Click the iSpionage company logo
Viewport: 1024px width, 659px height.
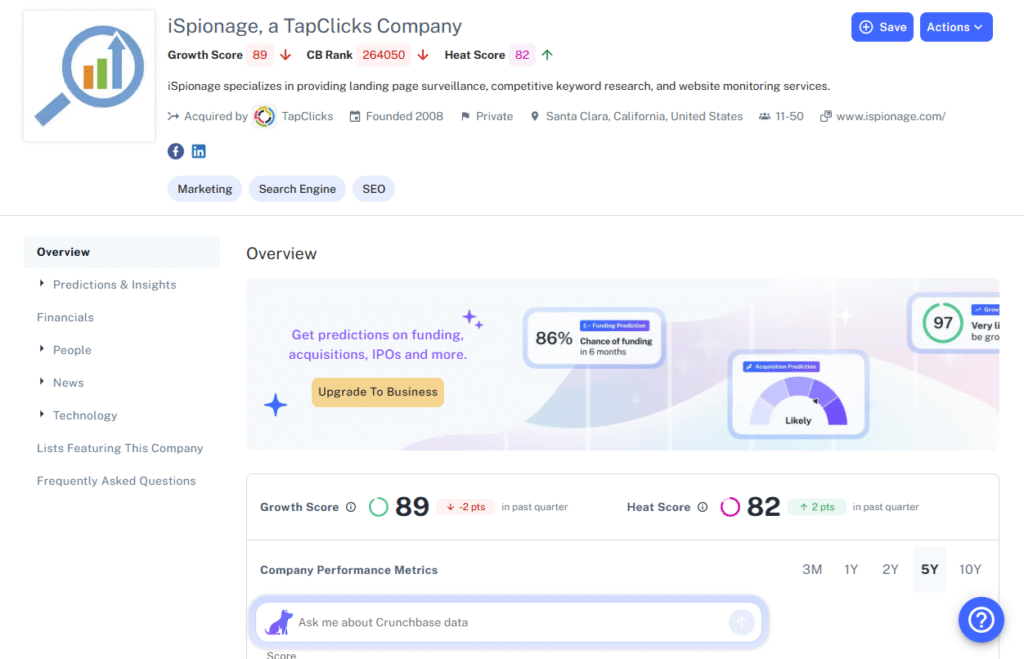[89, 76]
